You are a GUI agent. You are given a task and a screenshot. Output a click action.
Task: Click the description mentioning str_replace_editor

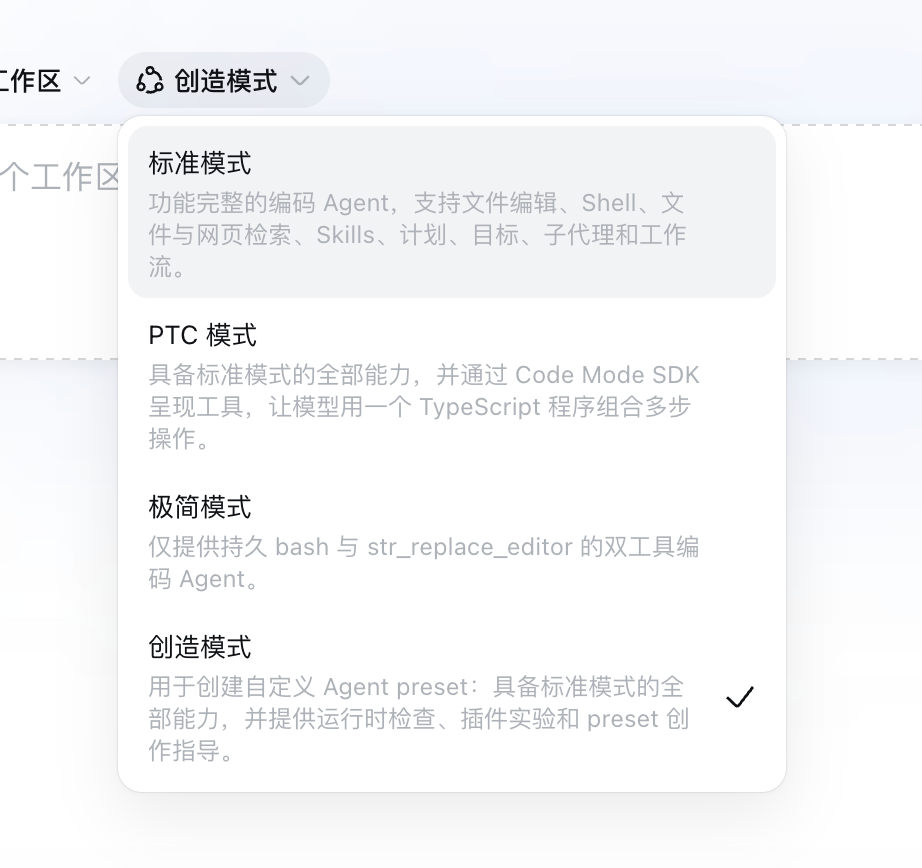coord(423,563)
